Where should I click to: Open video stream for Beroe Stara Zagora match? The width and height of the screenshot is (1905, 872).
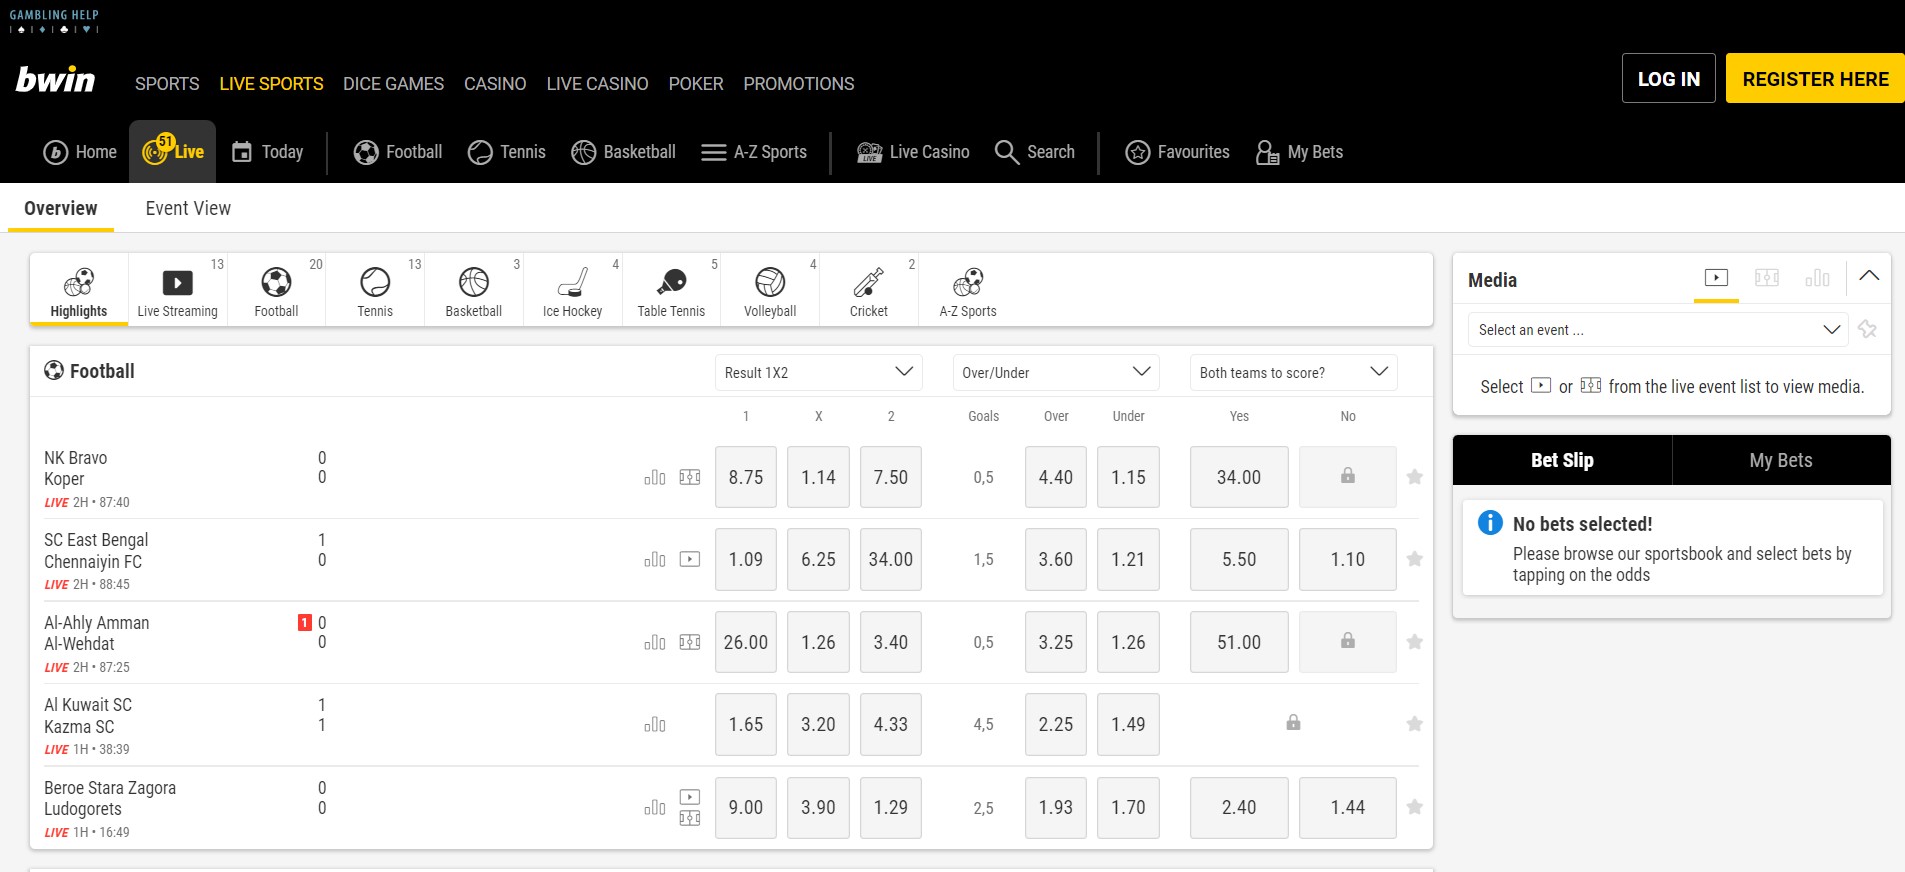pos(690,797)
